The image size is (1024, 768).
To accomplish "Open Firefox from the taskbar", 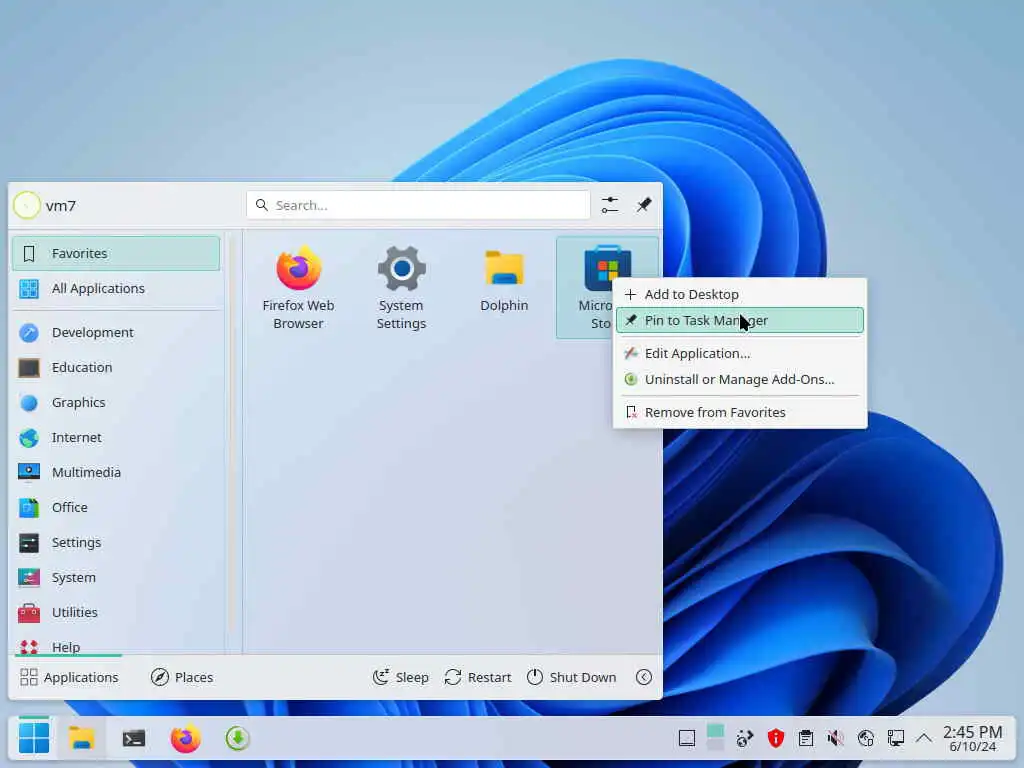I will 185,739.
